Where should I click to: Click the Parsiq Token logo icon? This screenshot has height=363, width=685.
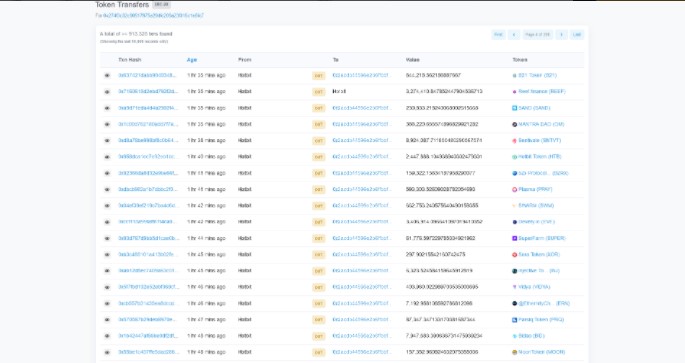click(x=515, y=320)
